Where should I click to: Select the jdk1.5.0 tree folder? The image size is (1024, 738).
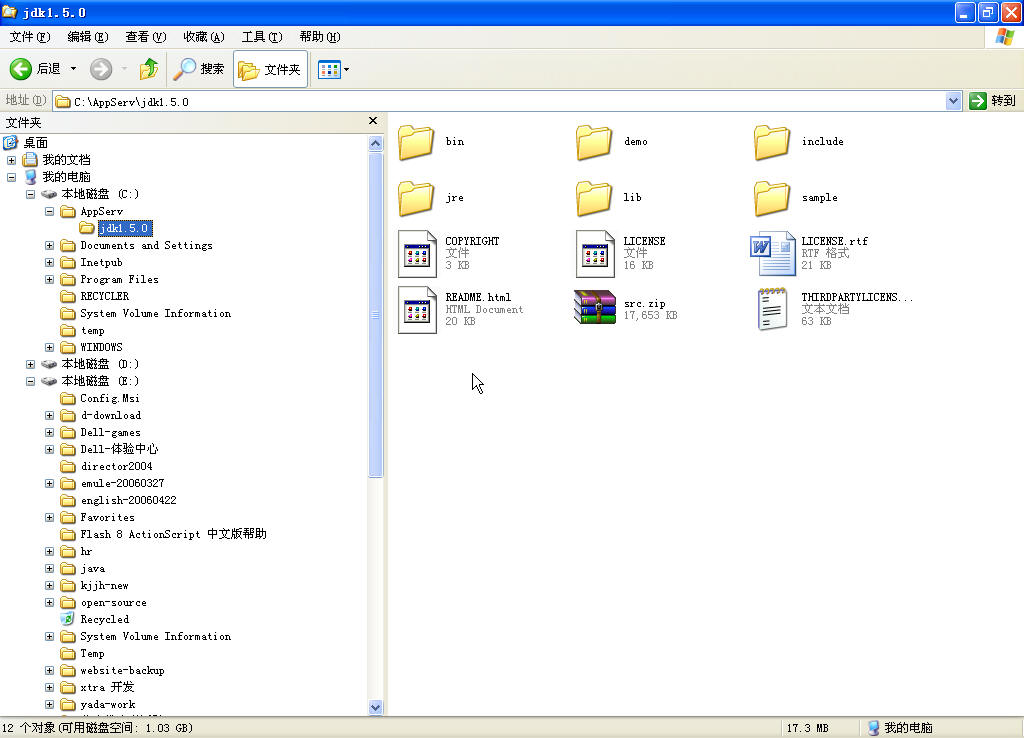125,229
